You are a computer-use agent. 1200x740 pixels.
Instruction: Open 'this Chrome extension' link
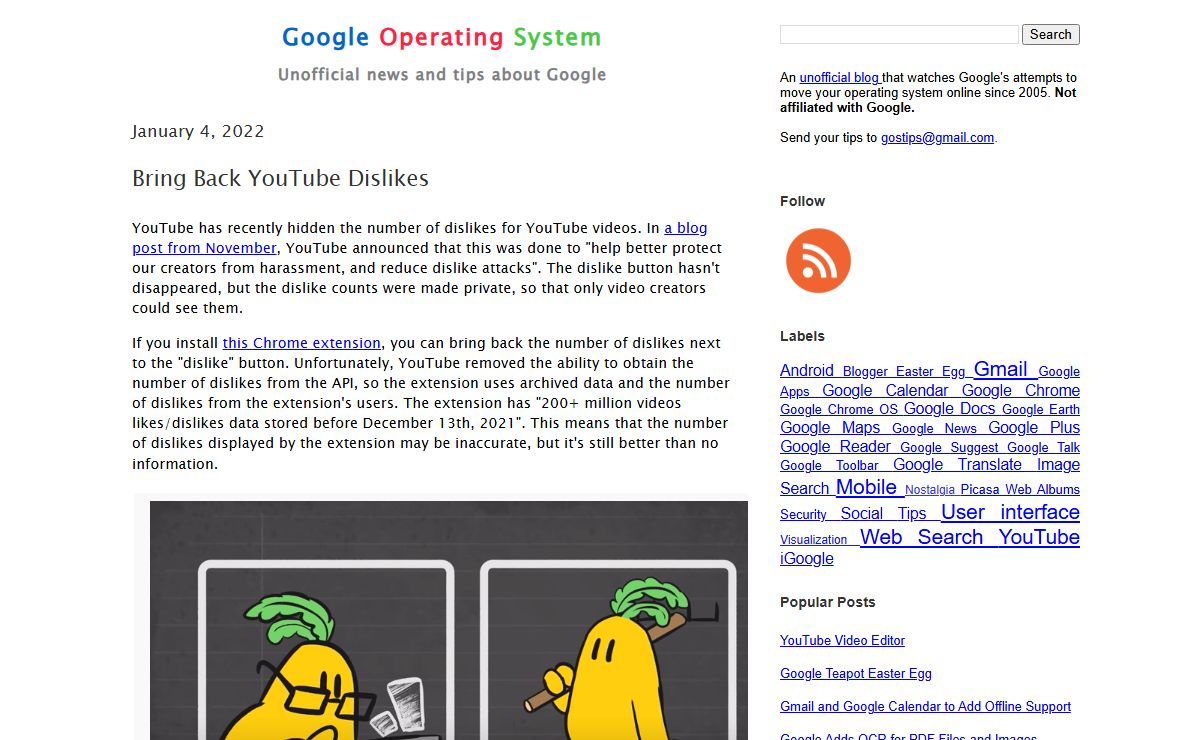click(x=301, y=343)
